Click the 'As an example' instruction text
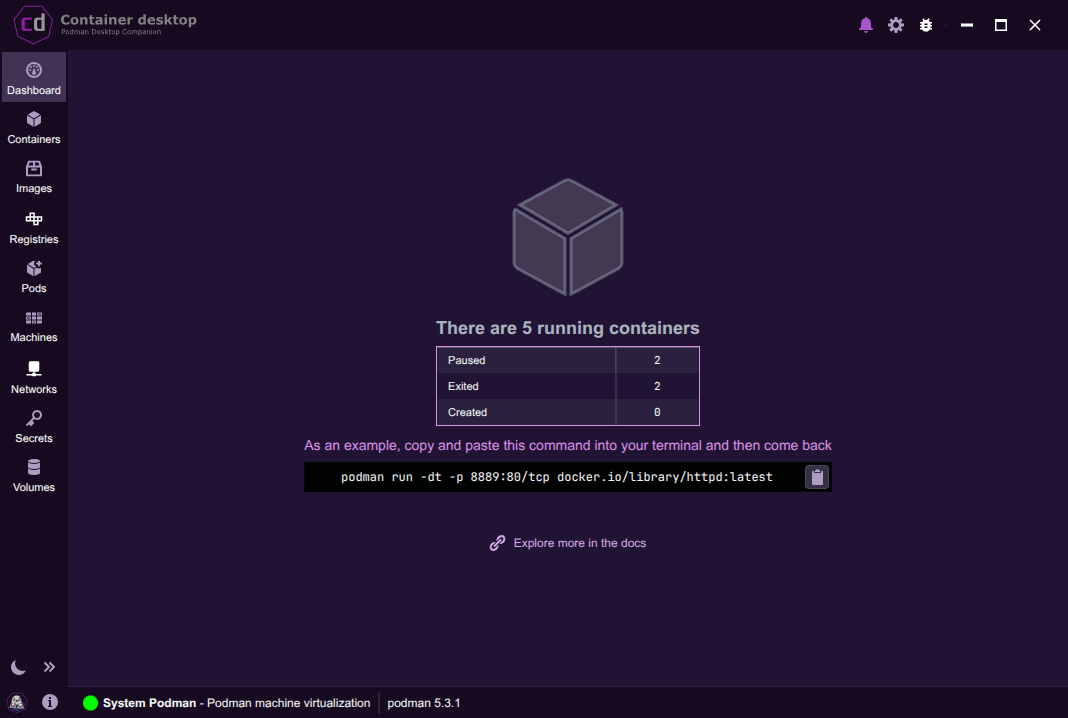The height and width of the screenshot is (718, 1068). pos(567,446)
